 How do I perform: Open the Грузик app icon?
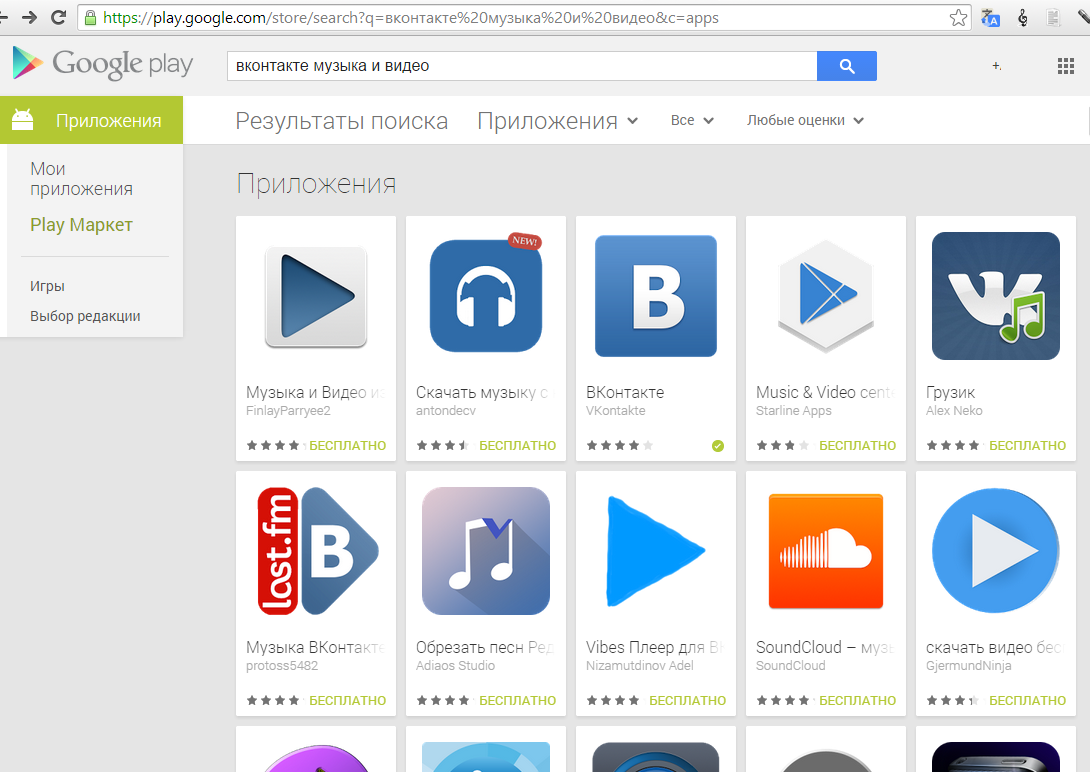coord(995,296)
